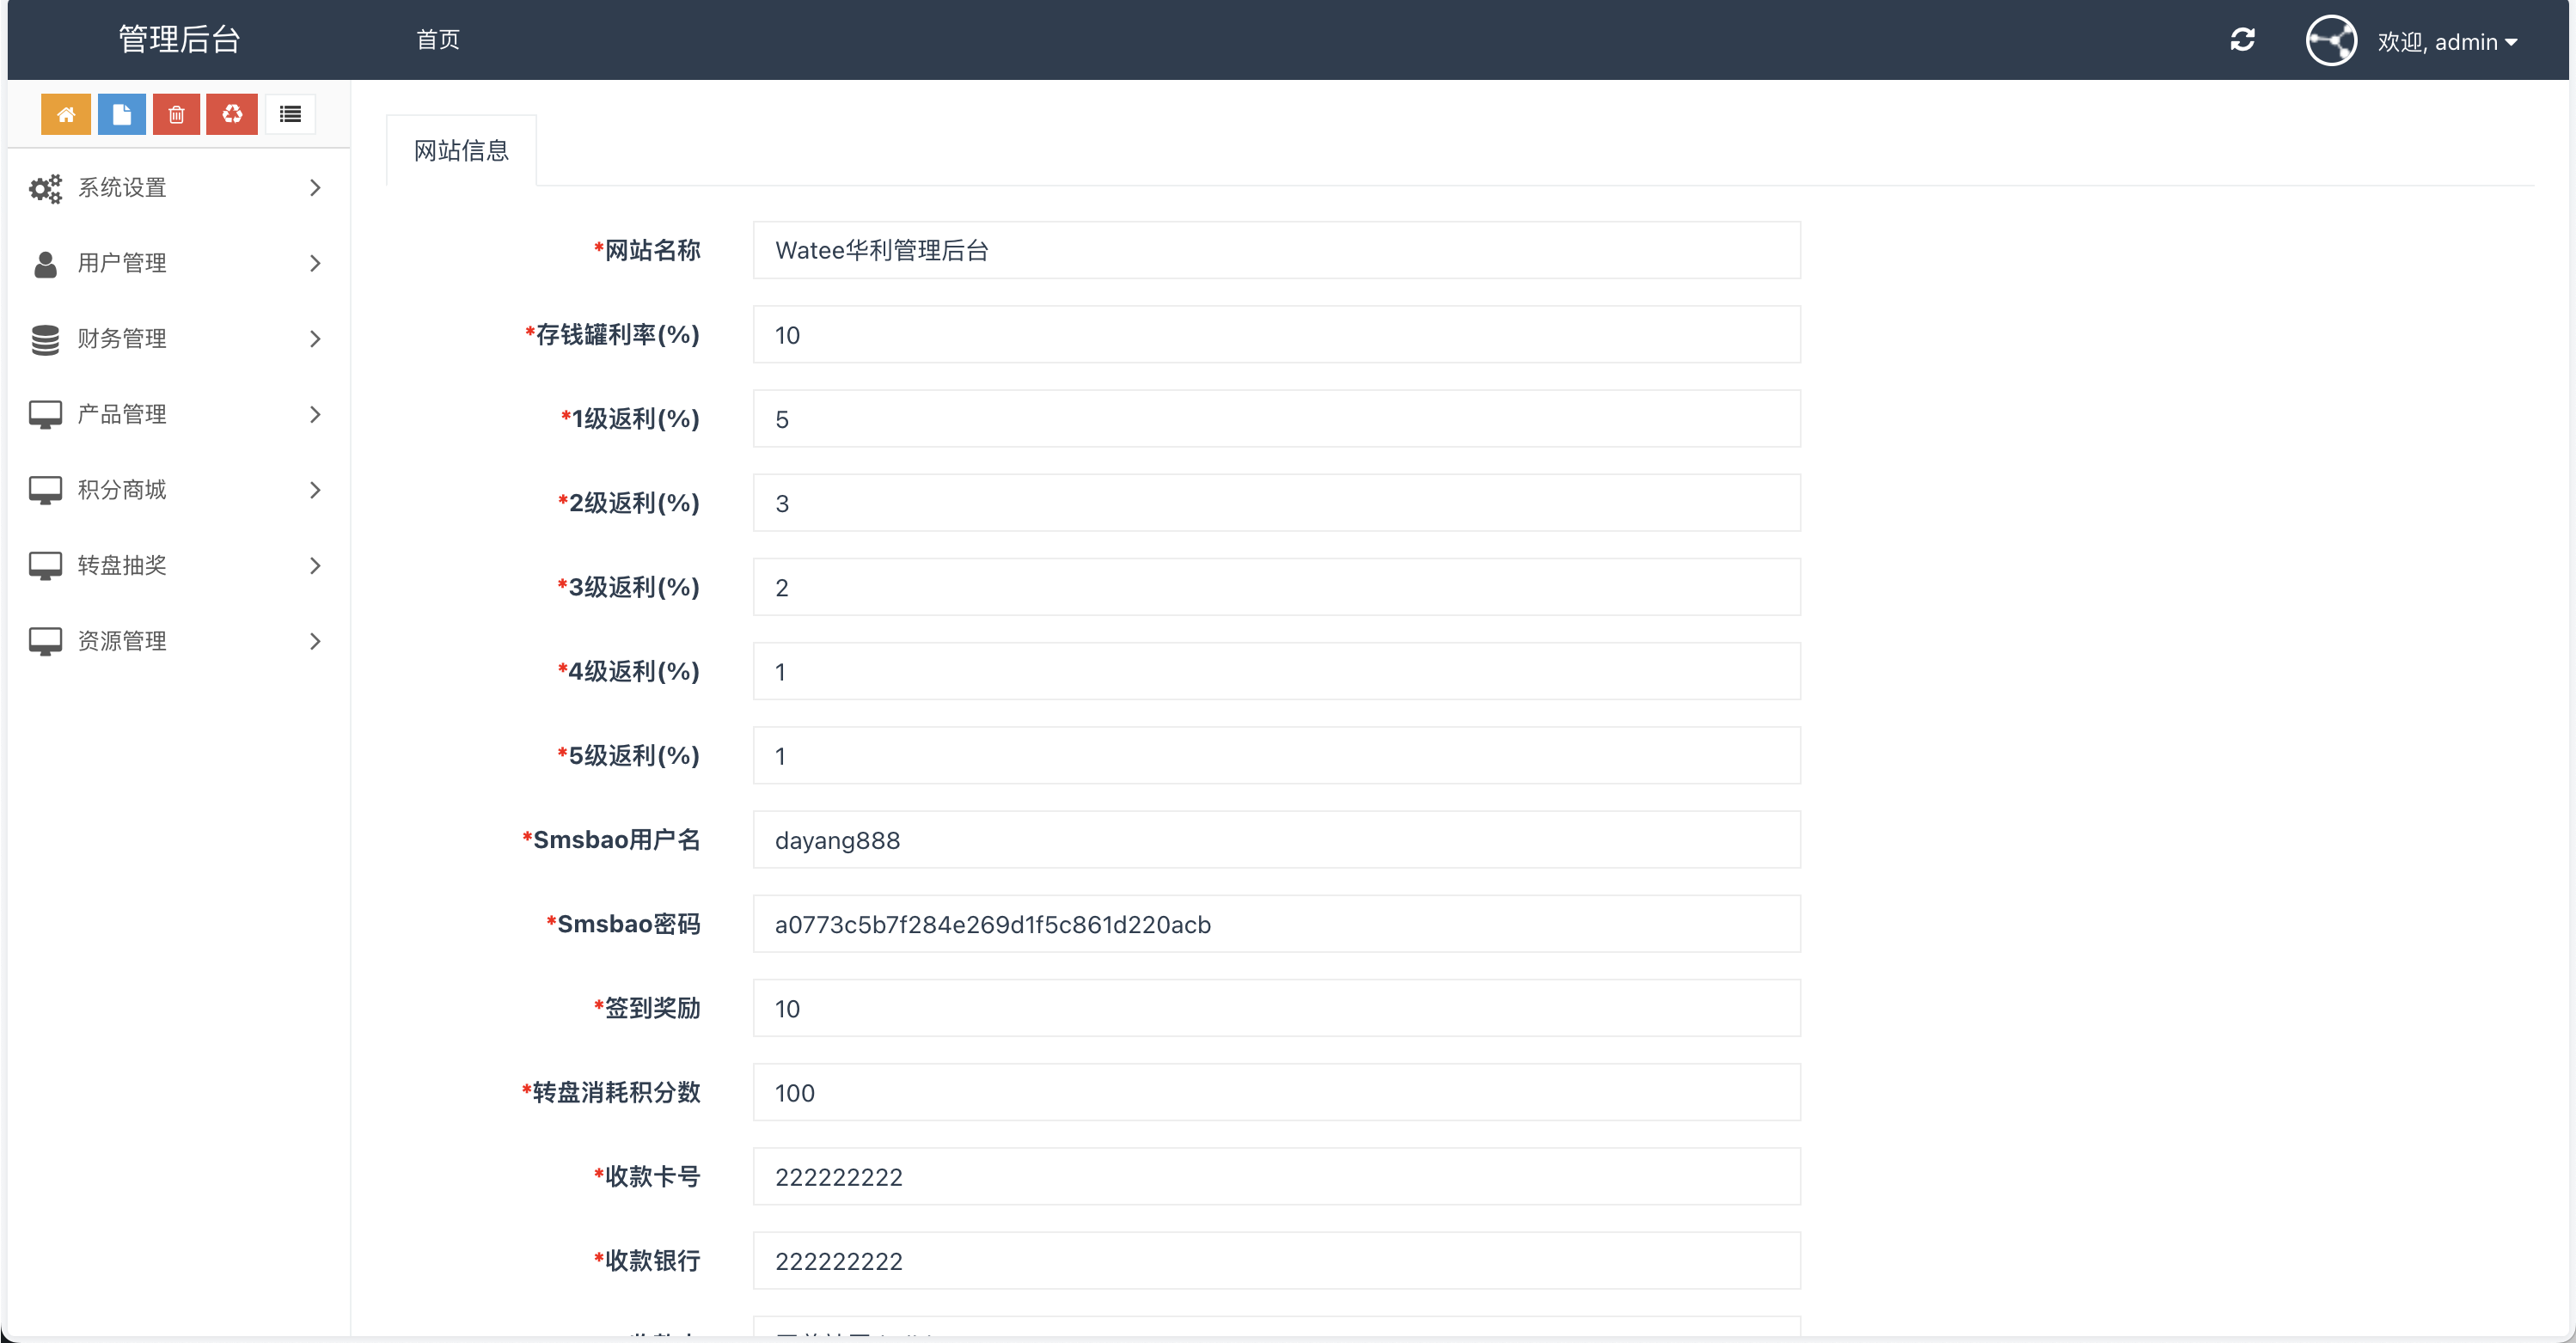This screenshot has height=1343, width=2576.
Task: Open the 积分商城 sidebar section
Action: [x=122, y=490]
